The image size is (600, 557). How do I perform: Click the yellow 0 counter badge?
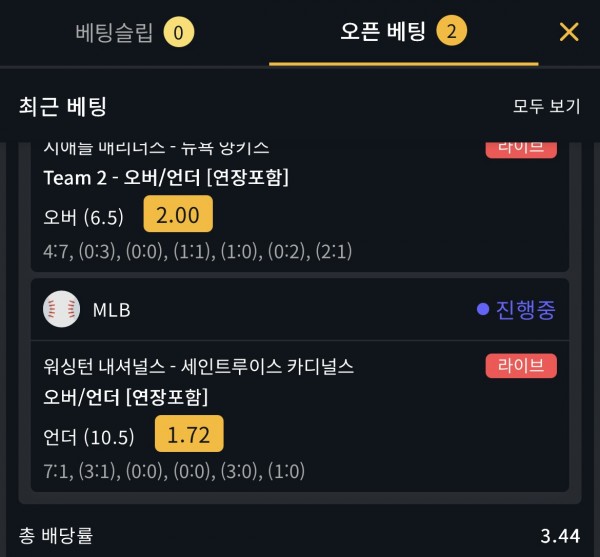pyautogui.click(x=179, y=32)
